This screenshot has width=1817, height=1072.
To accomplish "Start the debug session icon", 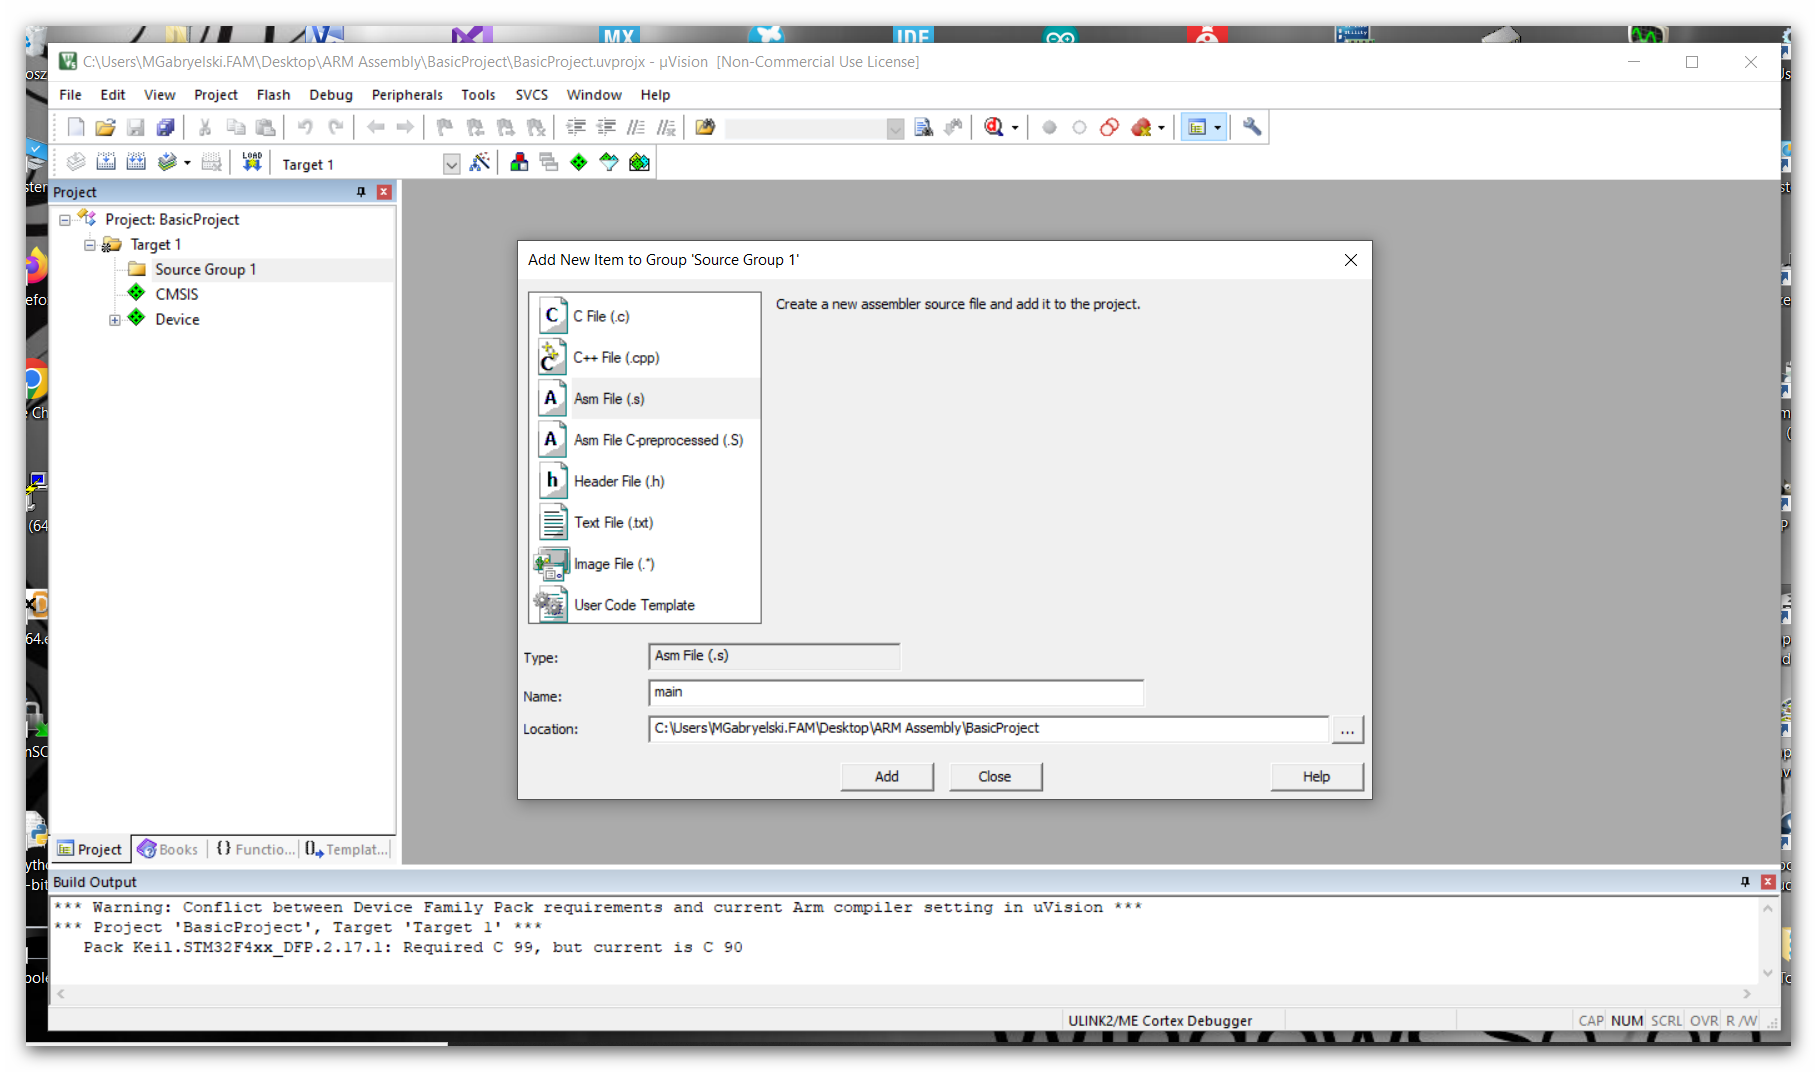I will tap(994, 127).
